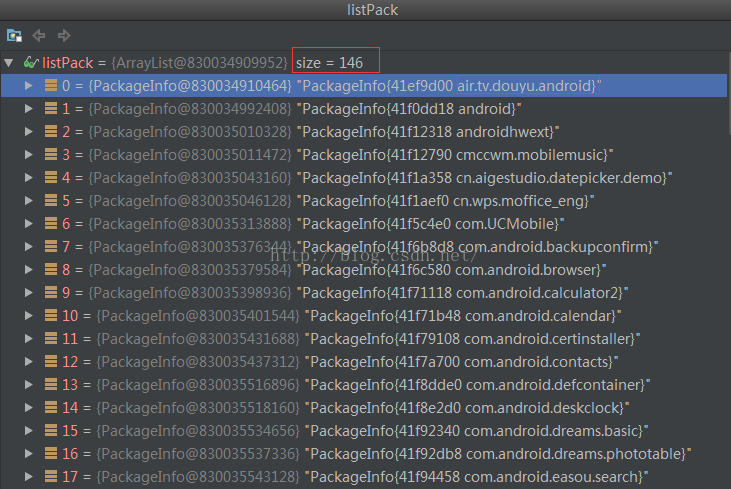
Task: Expand element 8 com.android.browser
Action: (28, 269)
